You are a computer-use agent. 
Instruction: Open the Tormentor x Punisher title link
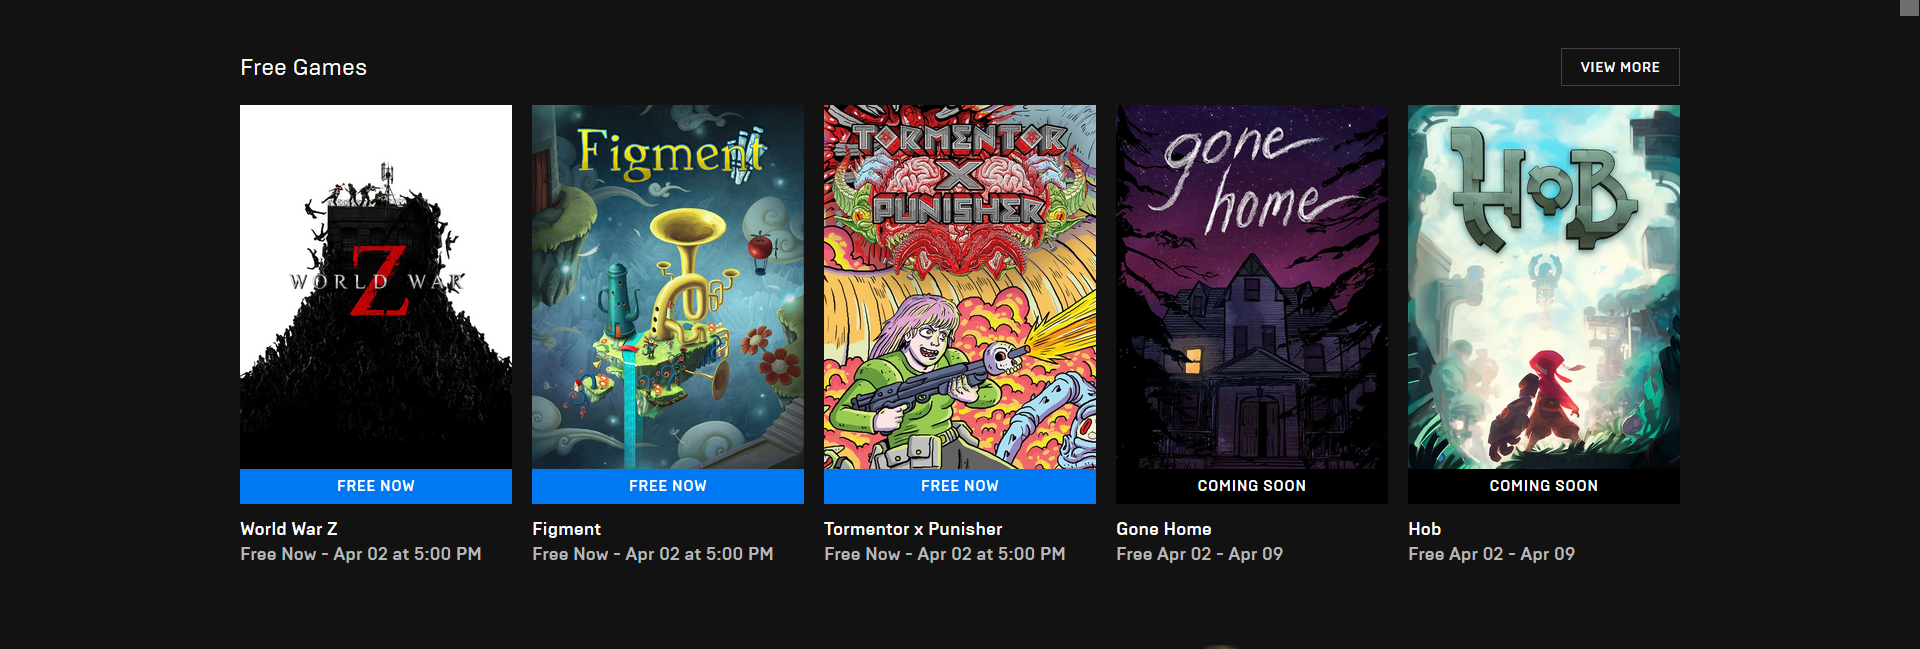click(913, 529)
